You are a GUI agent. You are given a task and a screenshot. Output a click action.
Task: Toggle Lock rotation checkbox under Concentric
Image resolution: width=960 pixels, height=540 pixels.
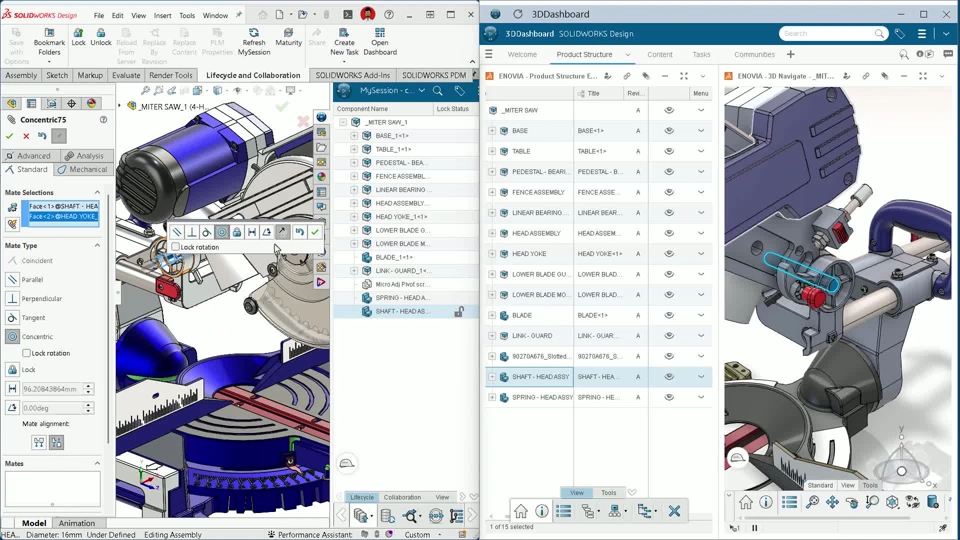(26, 353)
